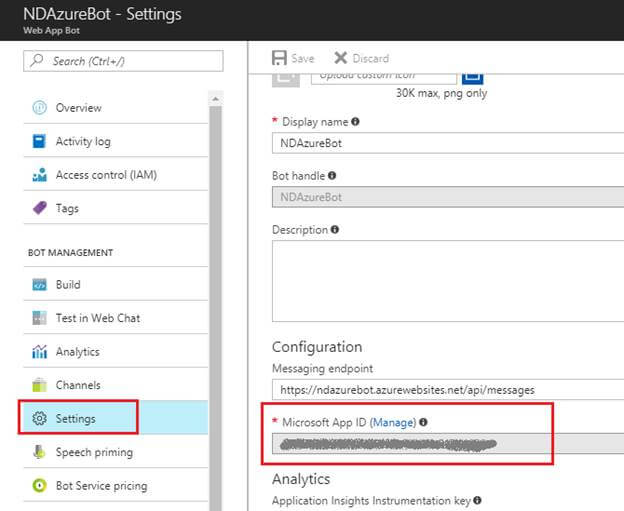
Task: Click the Overview globe icon
Action: point(40,108)
